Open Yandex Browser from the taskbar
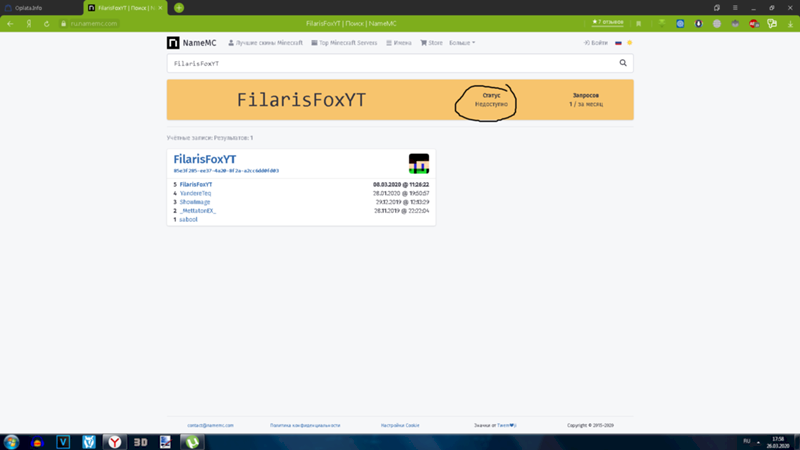 coord(115,441)
